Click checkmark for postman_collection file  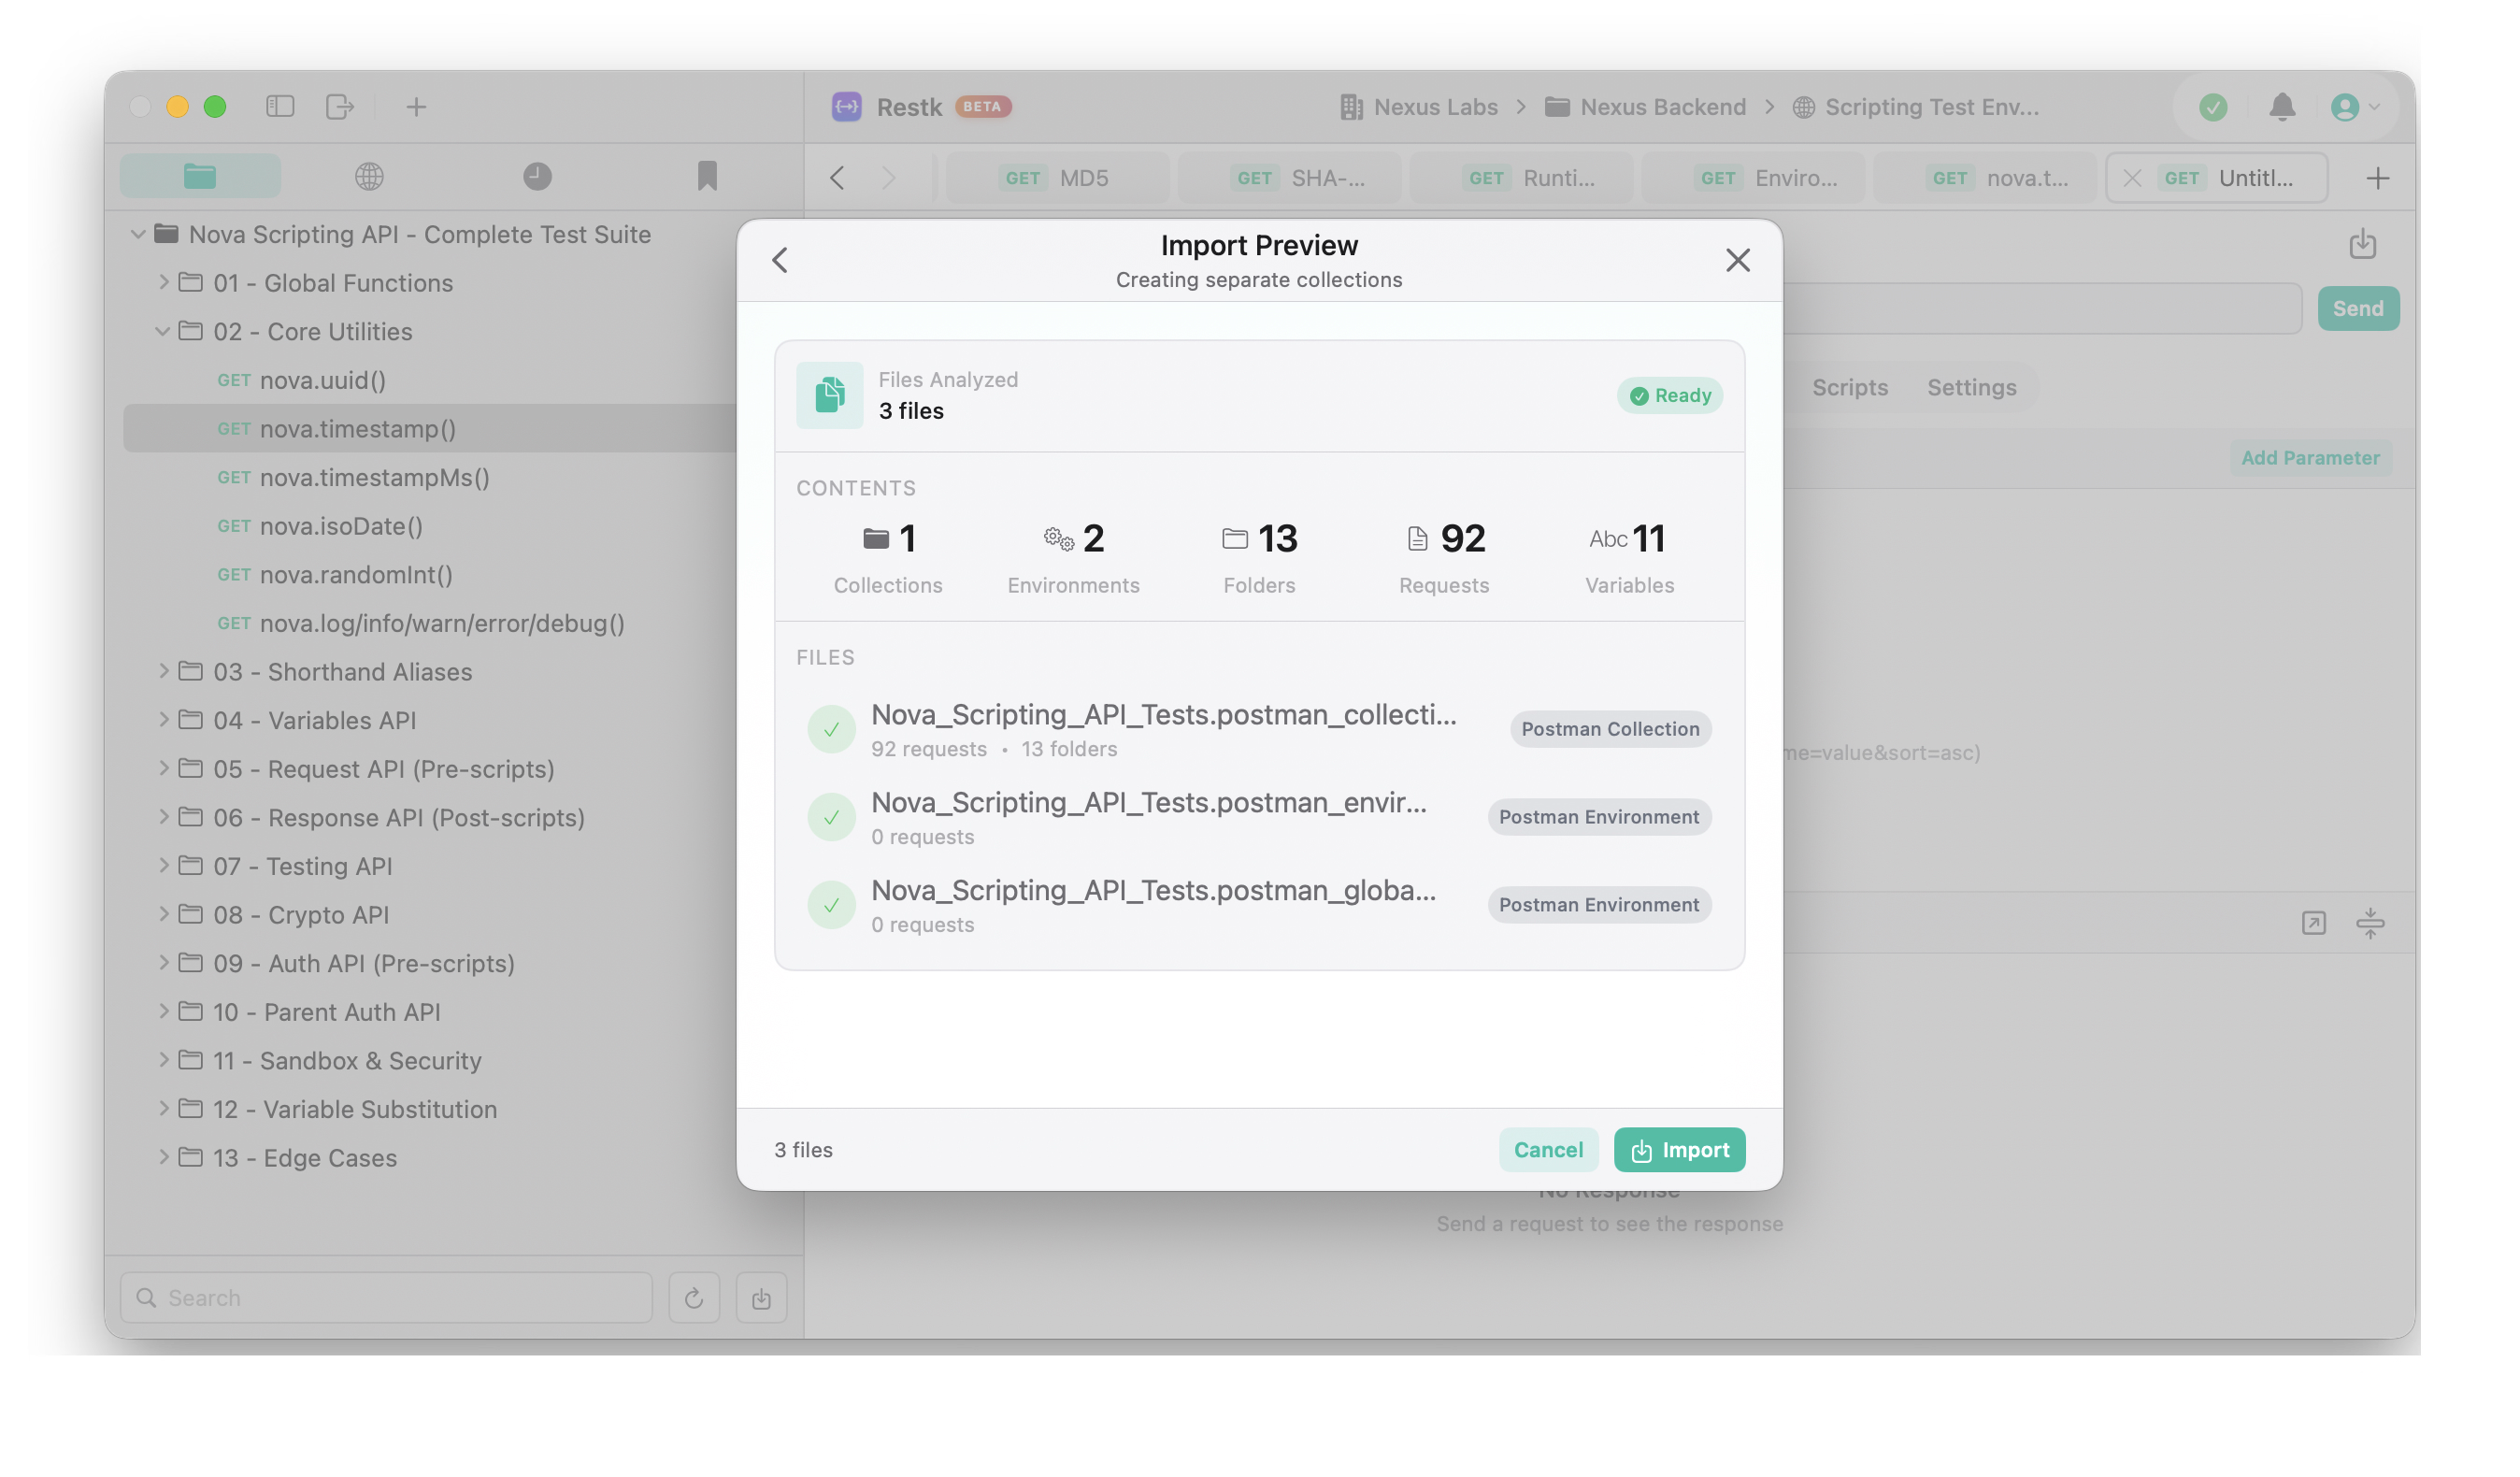tap(831, 729)
